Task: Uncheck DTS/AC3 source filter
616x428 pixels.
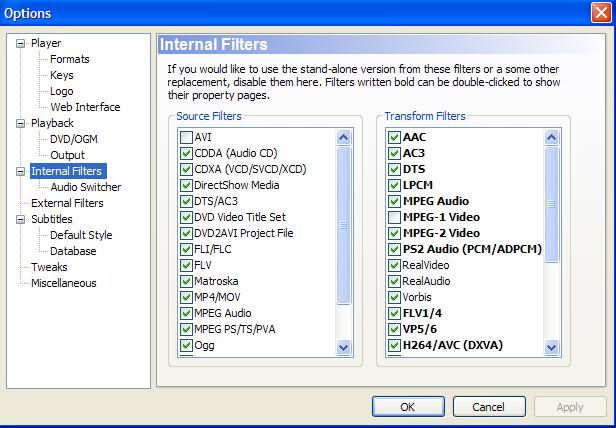Action: pos(186,201)
